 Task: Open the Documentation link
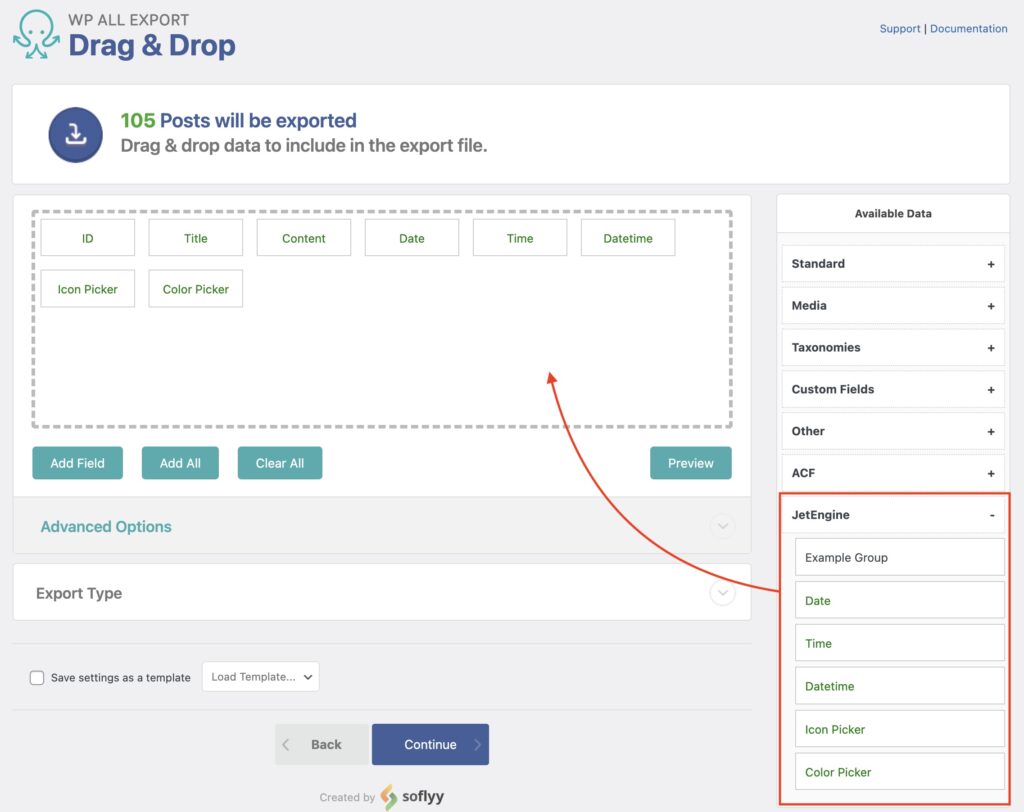click(x=968, y=28)
